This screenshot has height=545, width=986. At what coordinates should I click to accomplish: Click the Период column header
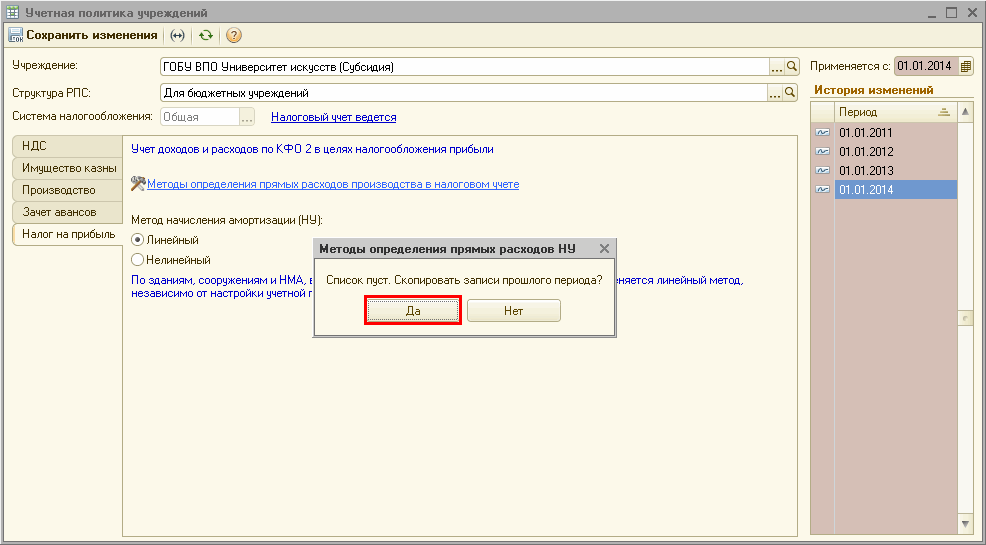tap(895, 112)
